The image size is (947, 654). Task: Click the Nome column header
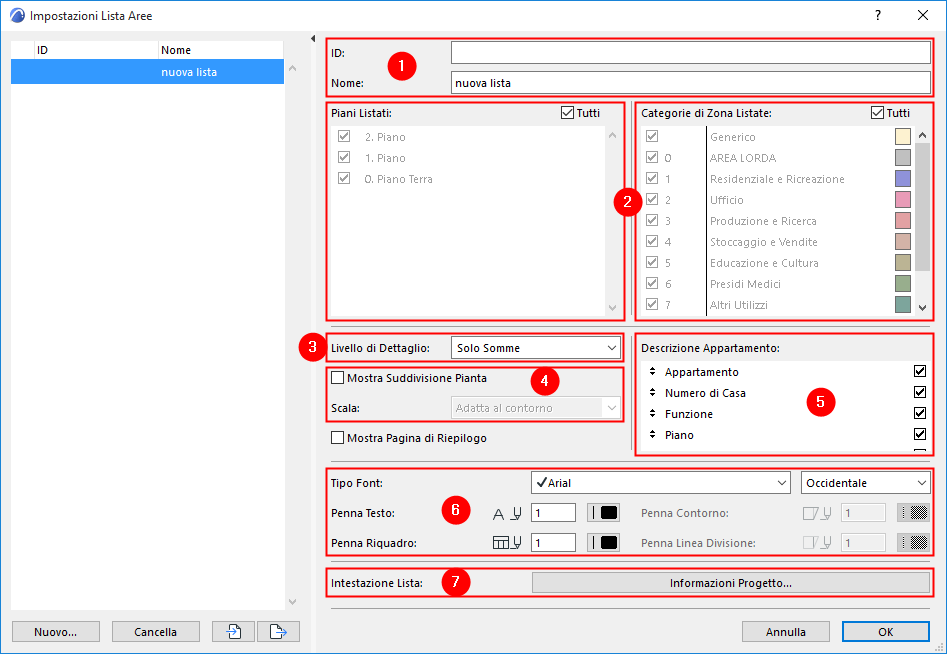(x=220, y=50)
